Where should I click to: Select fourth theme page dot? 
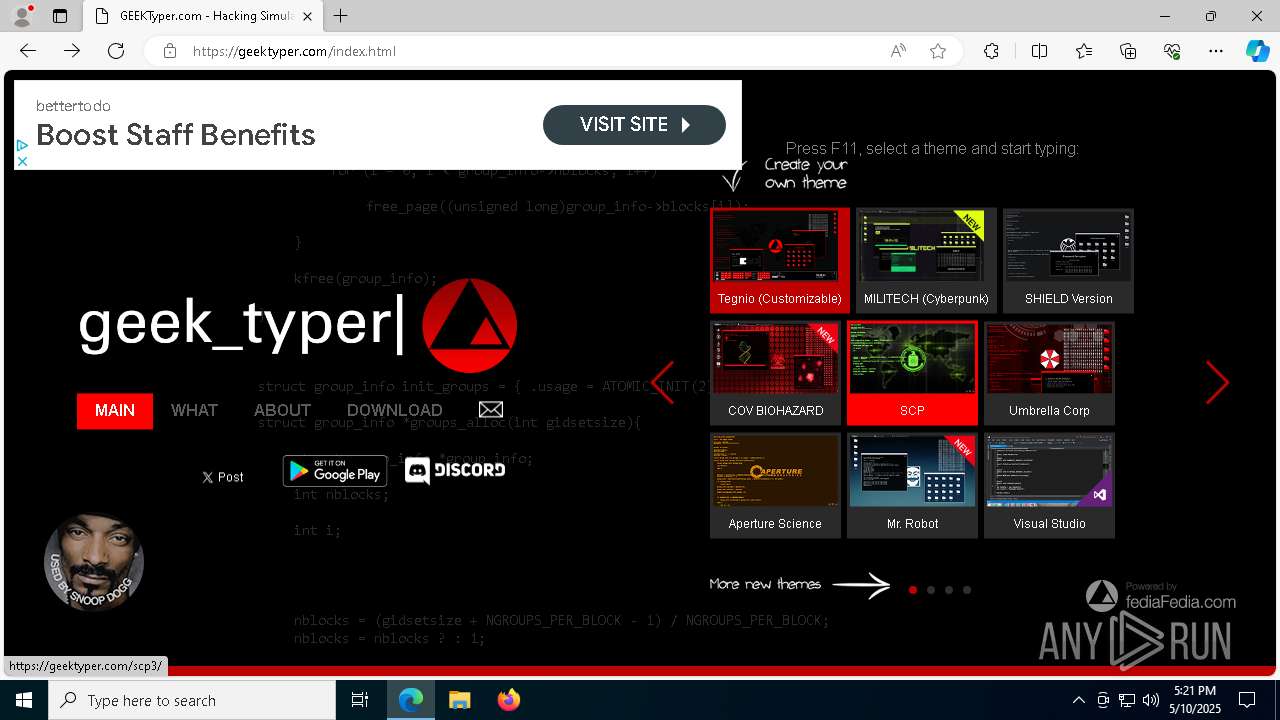click(967, 590)
